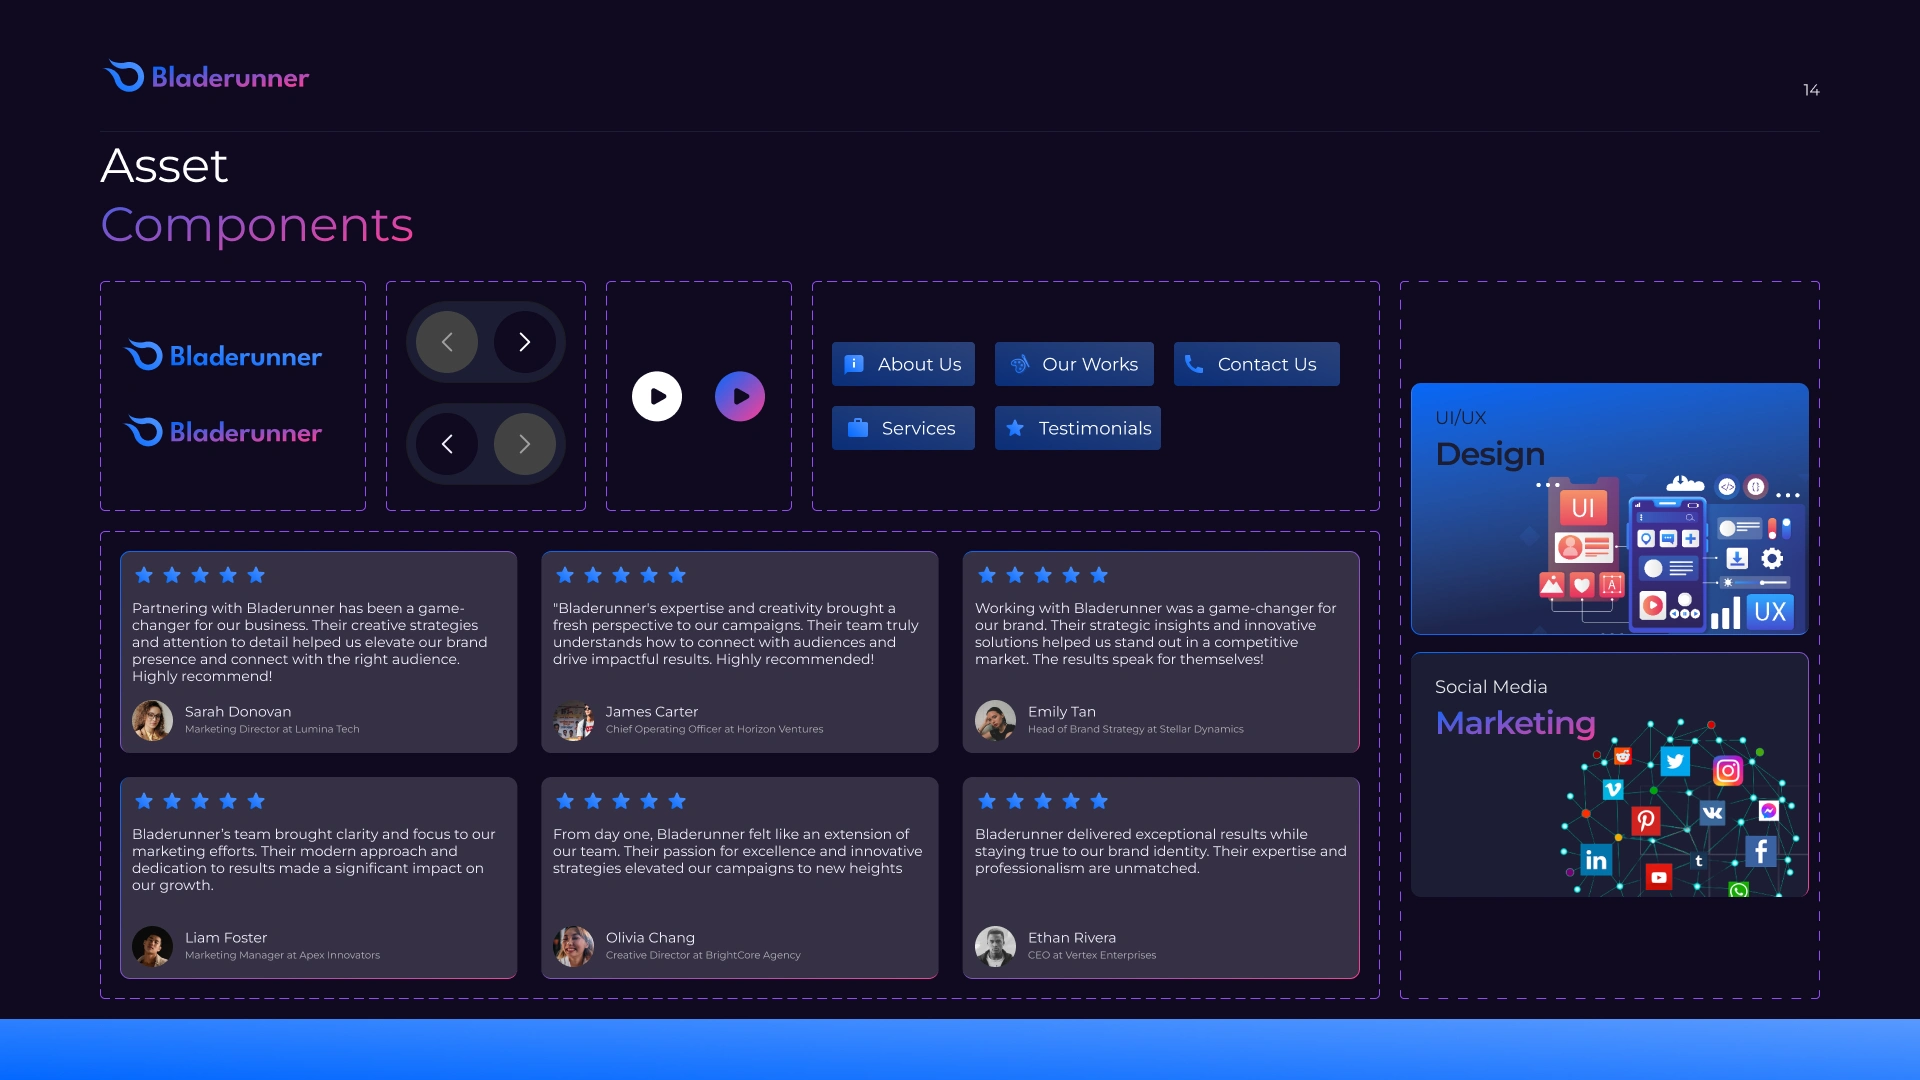
Task: Click Sarah Donovan's avatar photo
Action: coord(153,720)
